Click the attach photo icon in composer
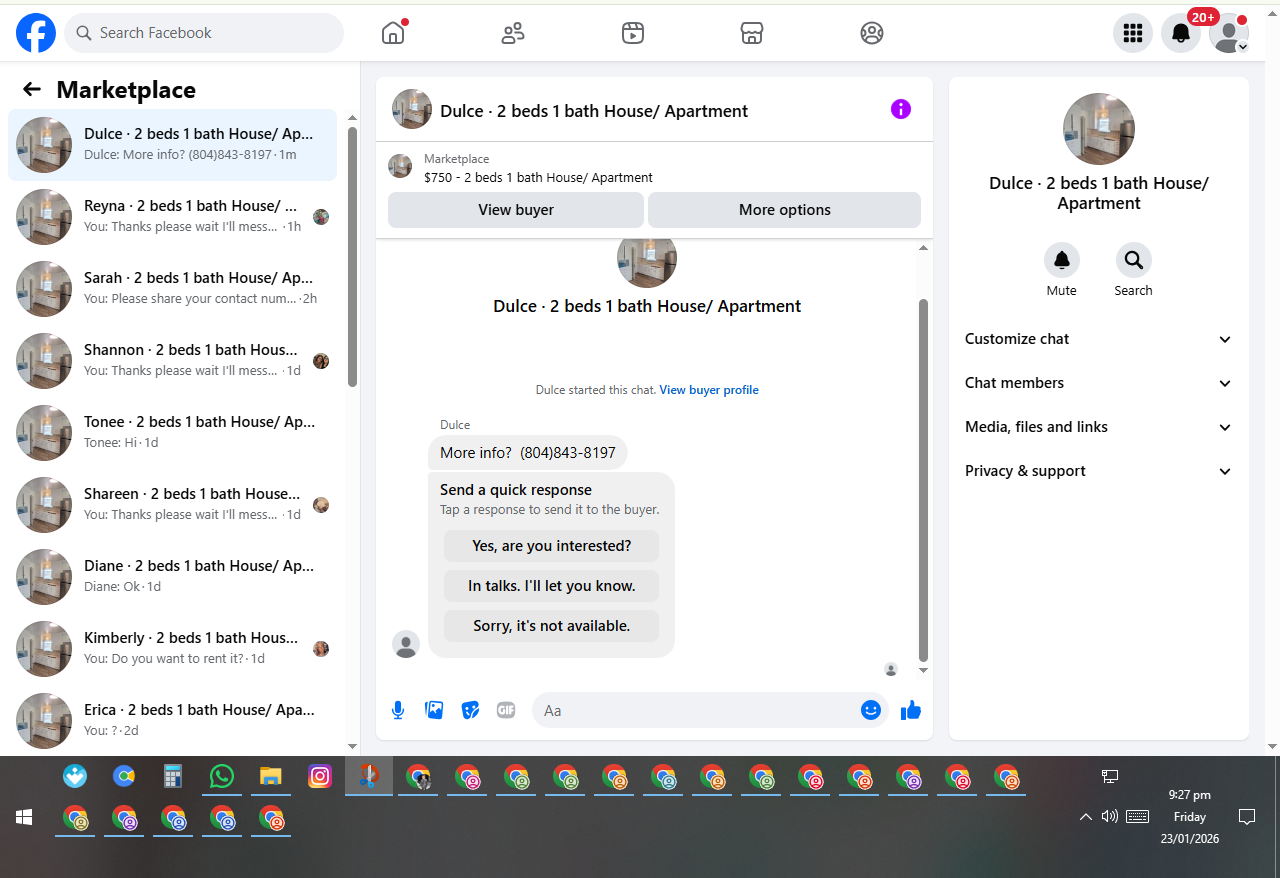Image resolution: width=1280 pixels, height=878 pixels. (434, 710)
